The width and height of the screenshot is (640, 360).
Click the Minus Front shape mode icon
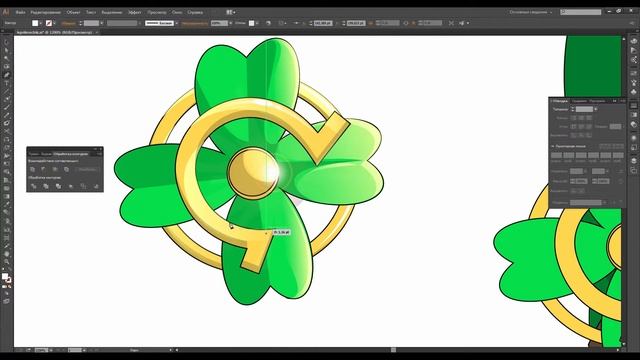[43, 169]
